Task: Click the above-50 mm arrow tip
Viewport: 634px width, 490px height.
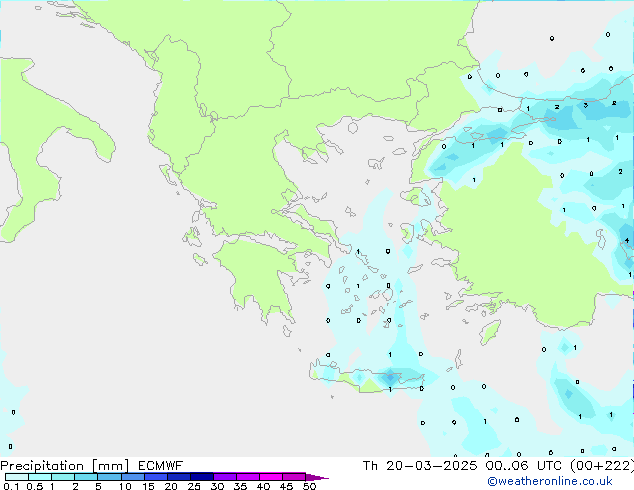Action: (x=317, y=477)
